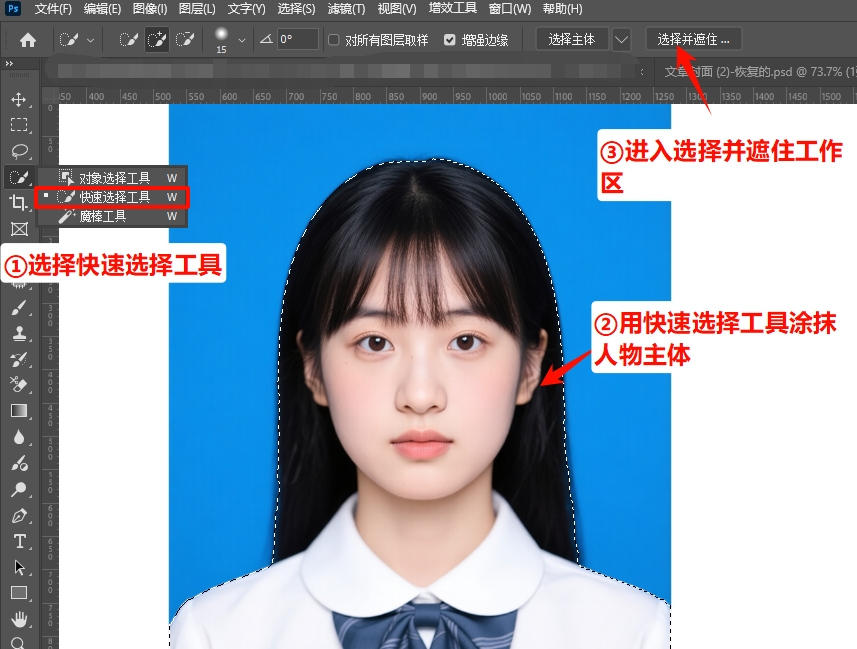Open the brush size picker dropdown
The width and height of the screenshot is (857, 649).
[x=242, y=40]
